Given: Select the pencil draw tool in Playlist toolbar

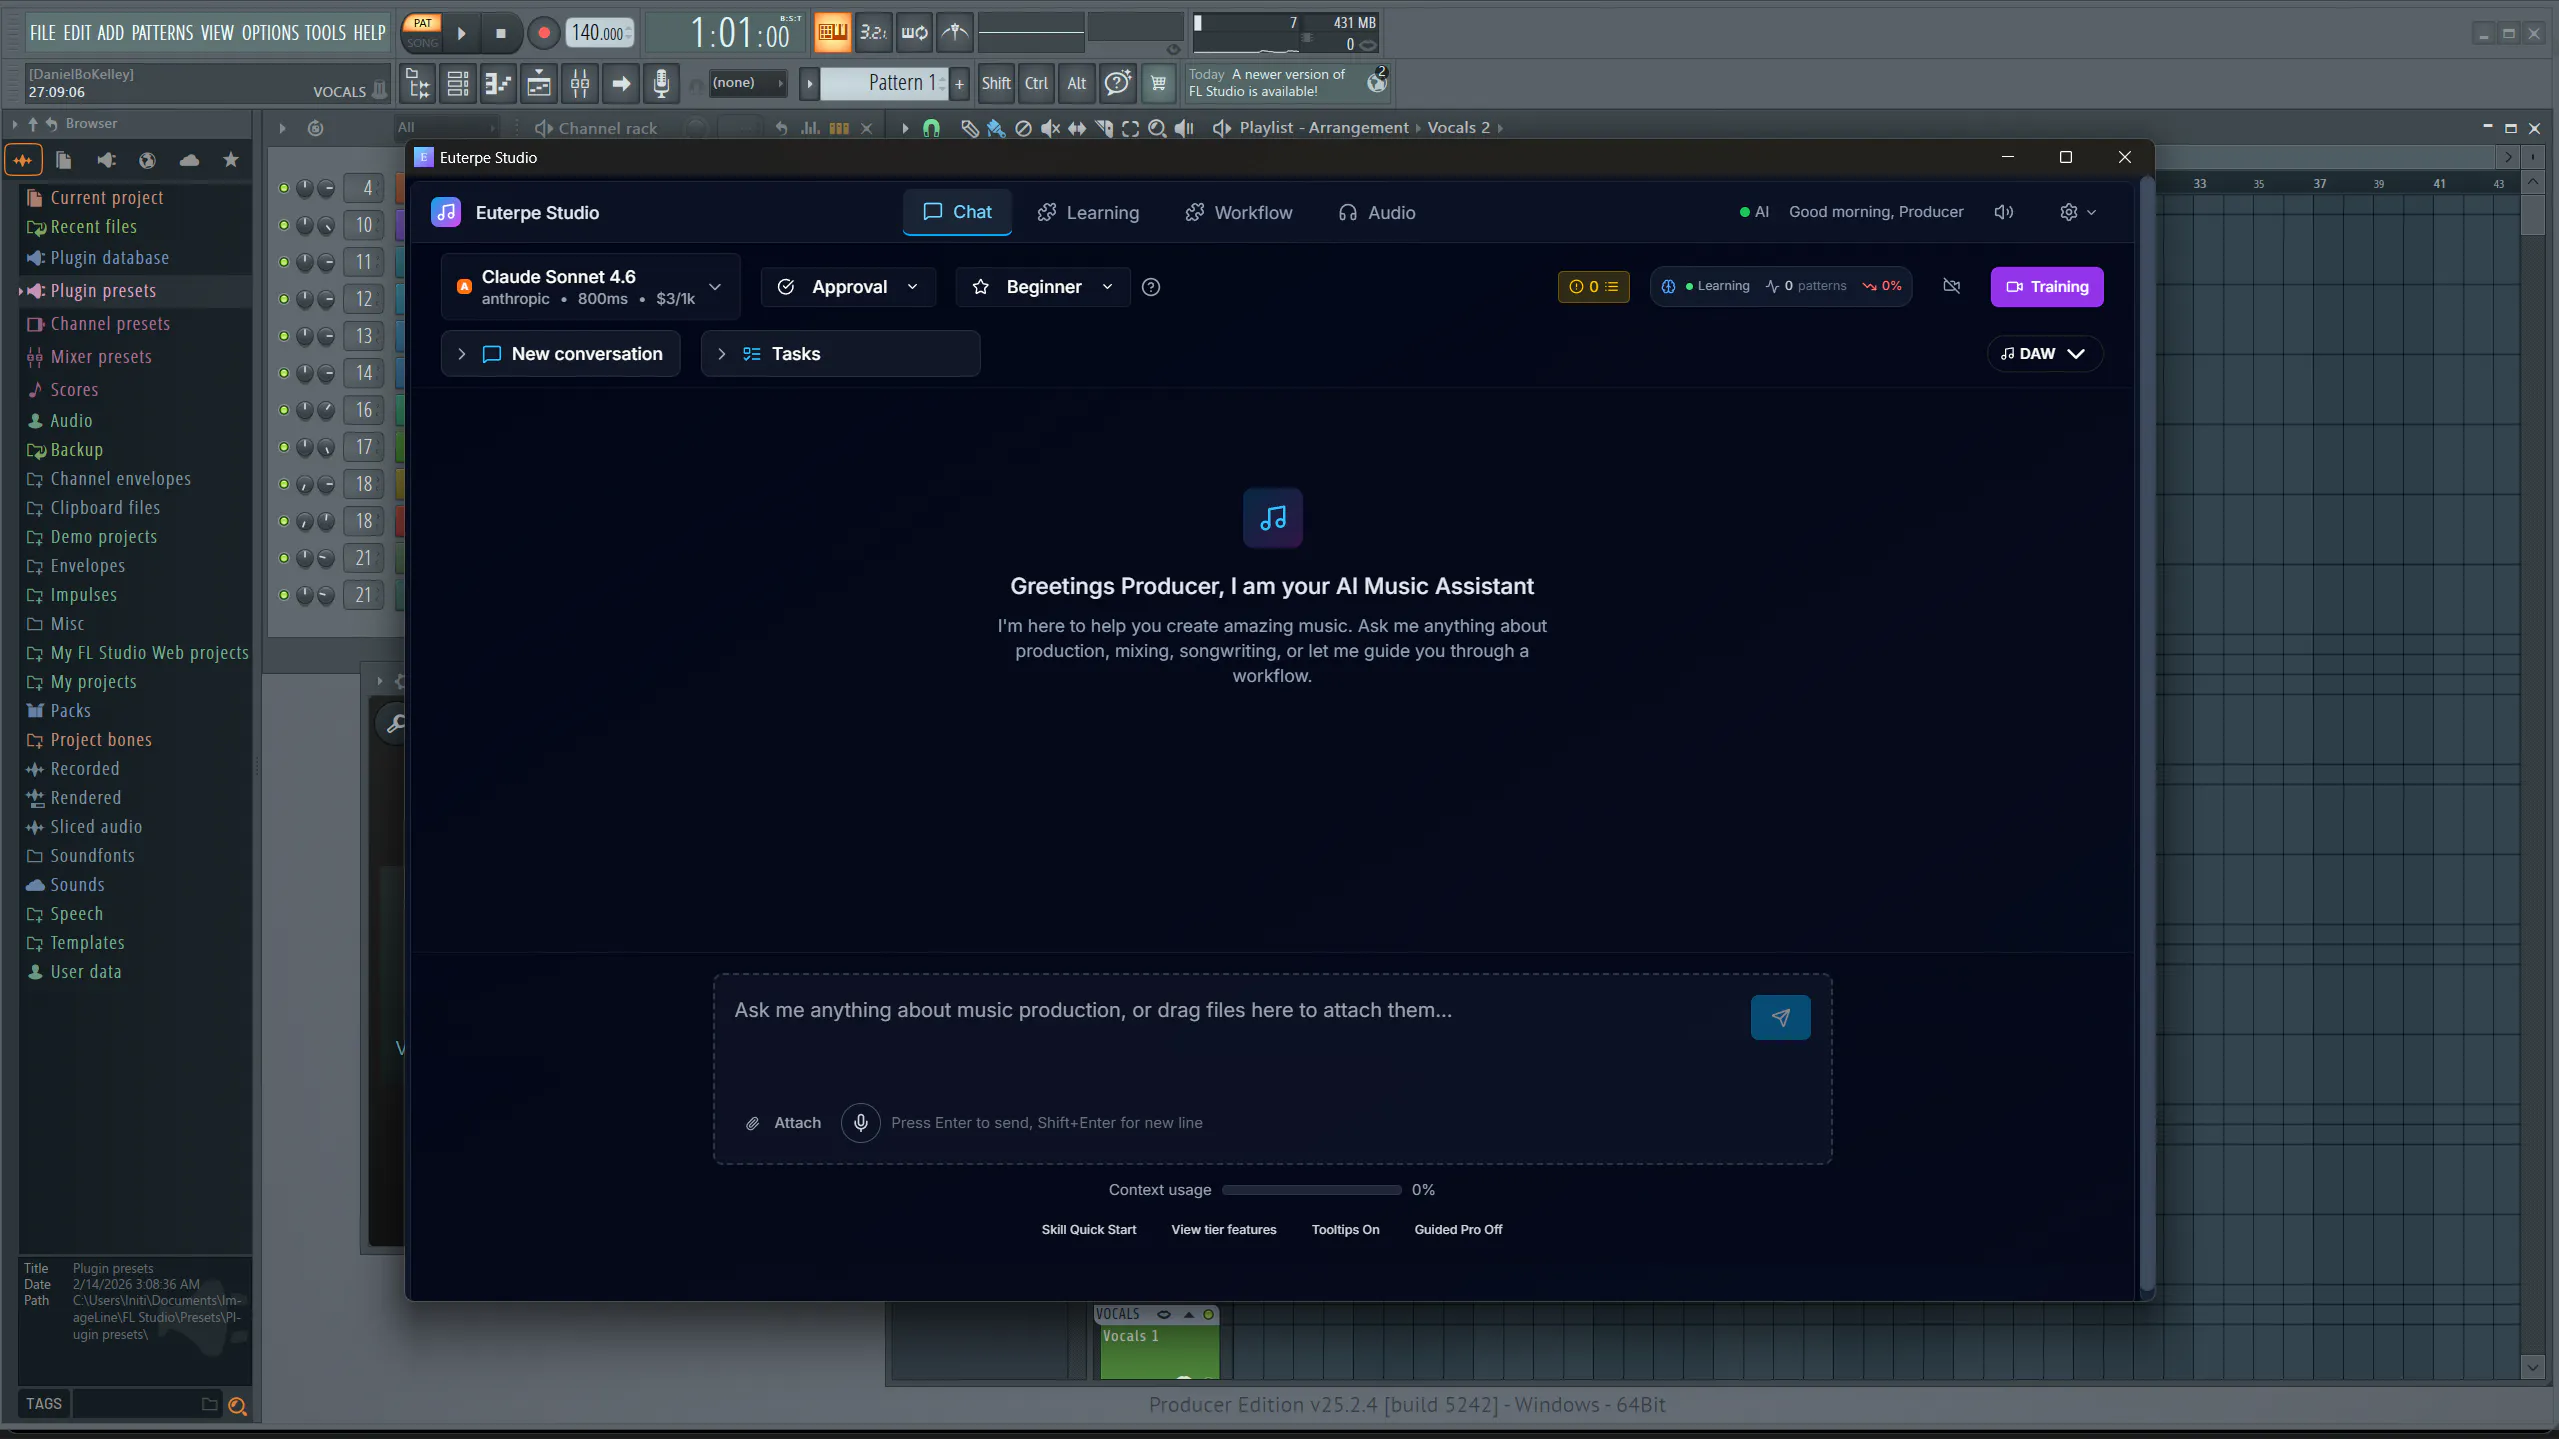Looking at the screenshot, I should (969, 128).
